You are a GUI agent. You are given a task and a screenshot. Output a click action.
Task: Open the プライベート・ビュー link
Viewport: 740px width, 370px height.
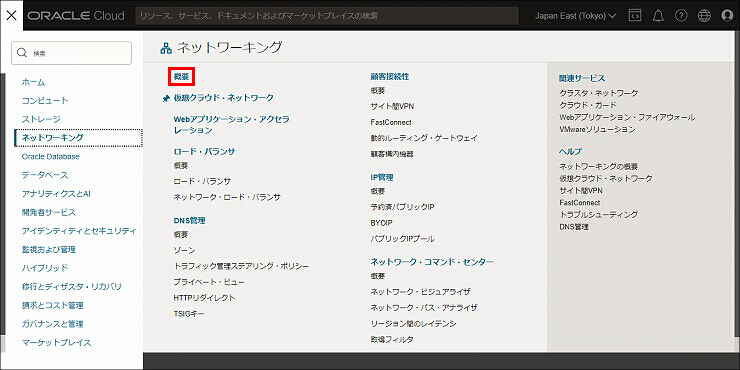209,282
